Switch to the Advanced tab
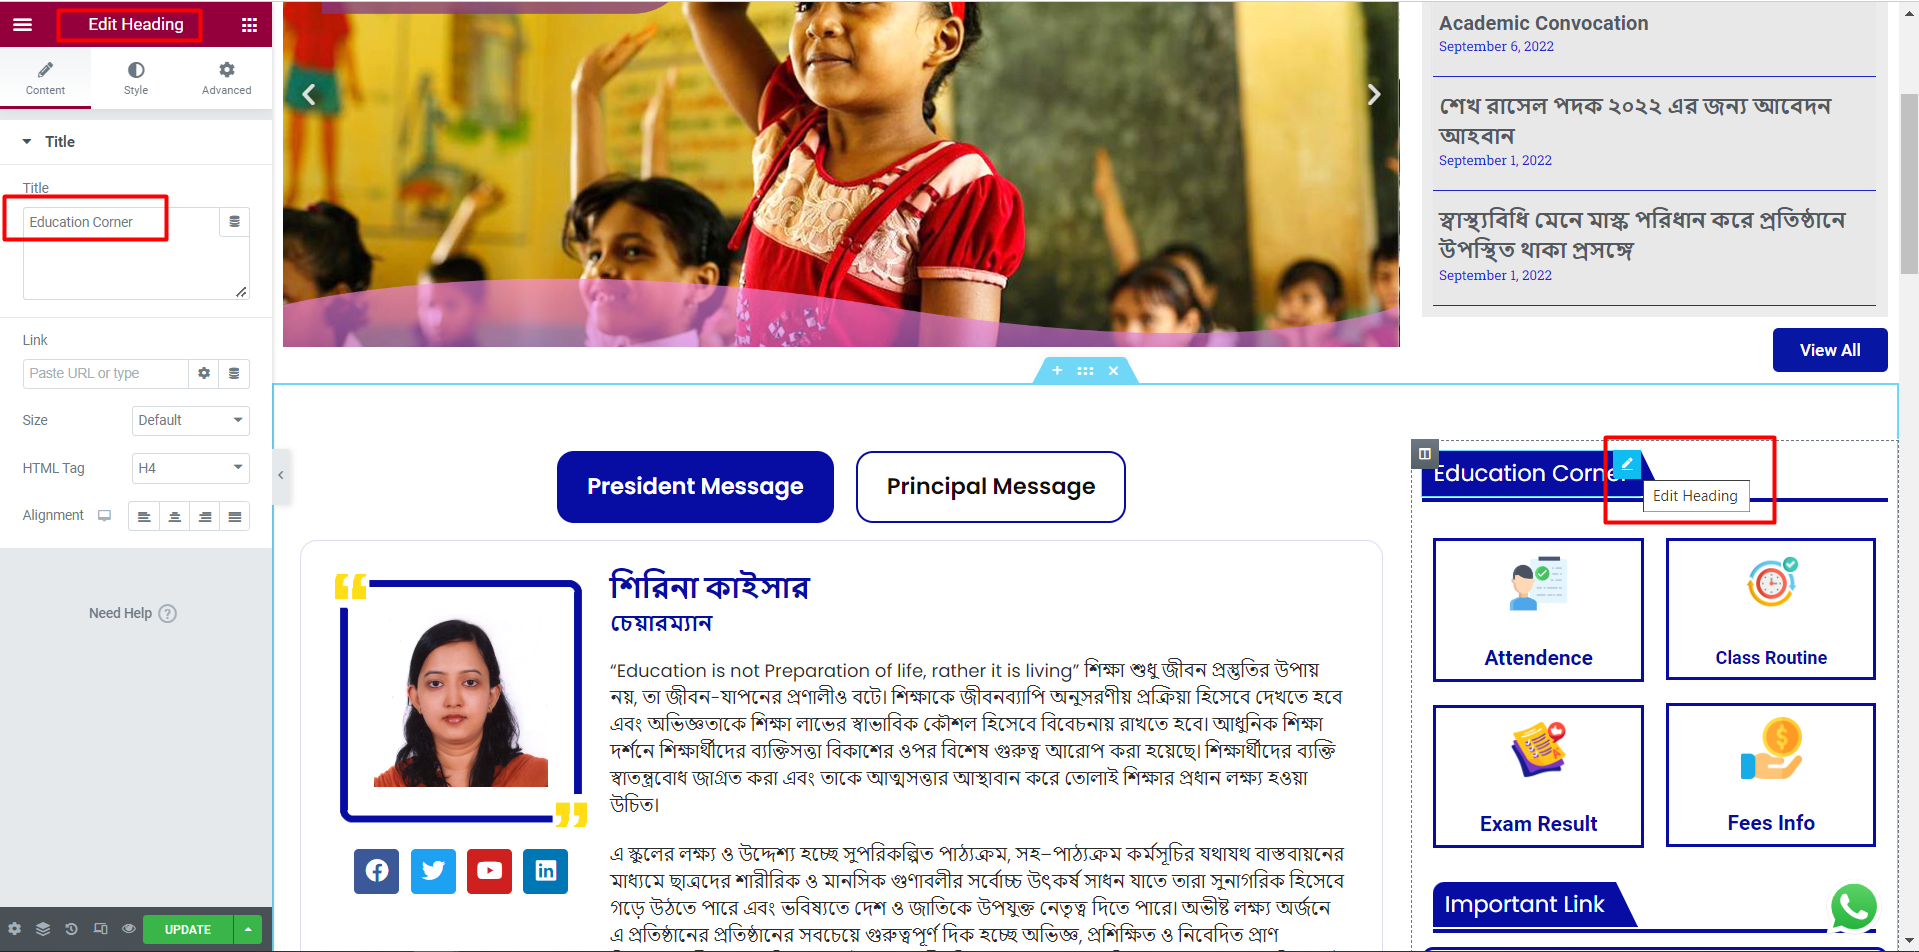This screenshot has height=952, width=1919. pos(227,78)
